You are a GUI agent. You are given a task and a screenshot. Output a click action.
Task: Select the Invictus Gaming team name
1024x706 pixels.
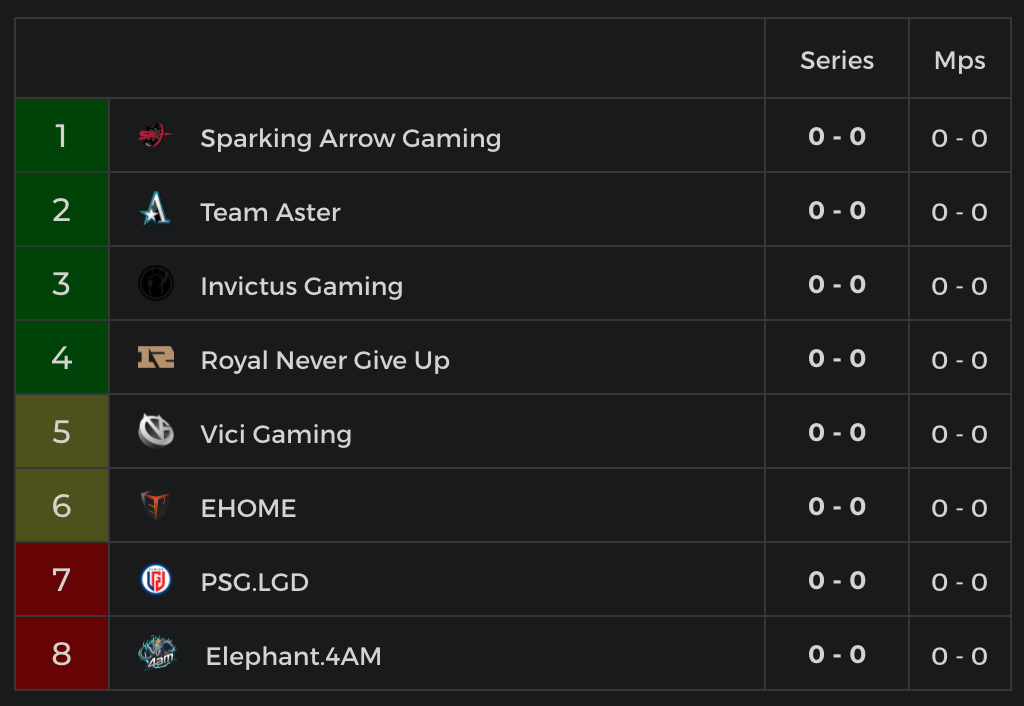pyautogui.click(x=301, y=286)
